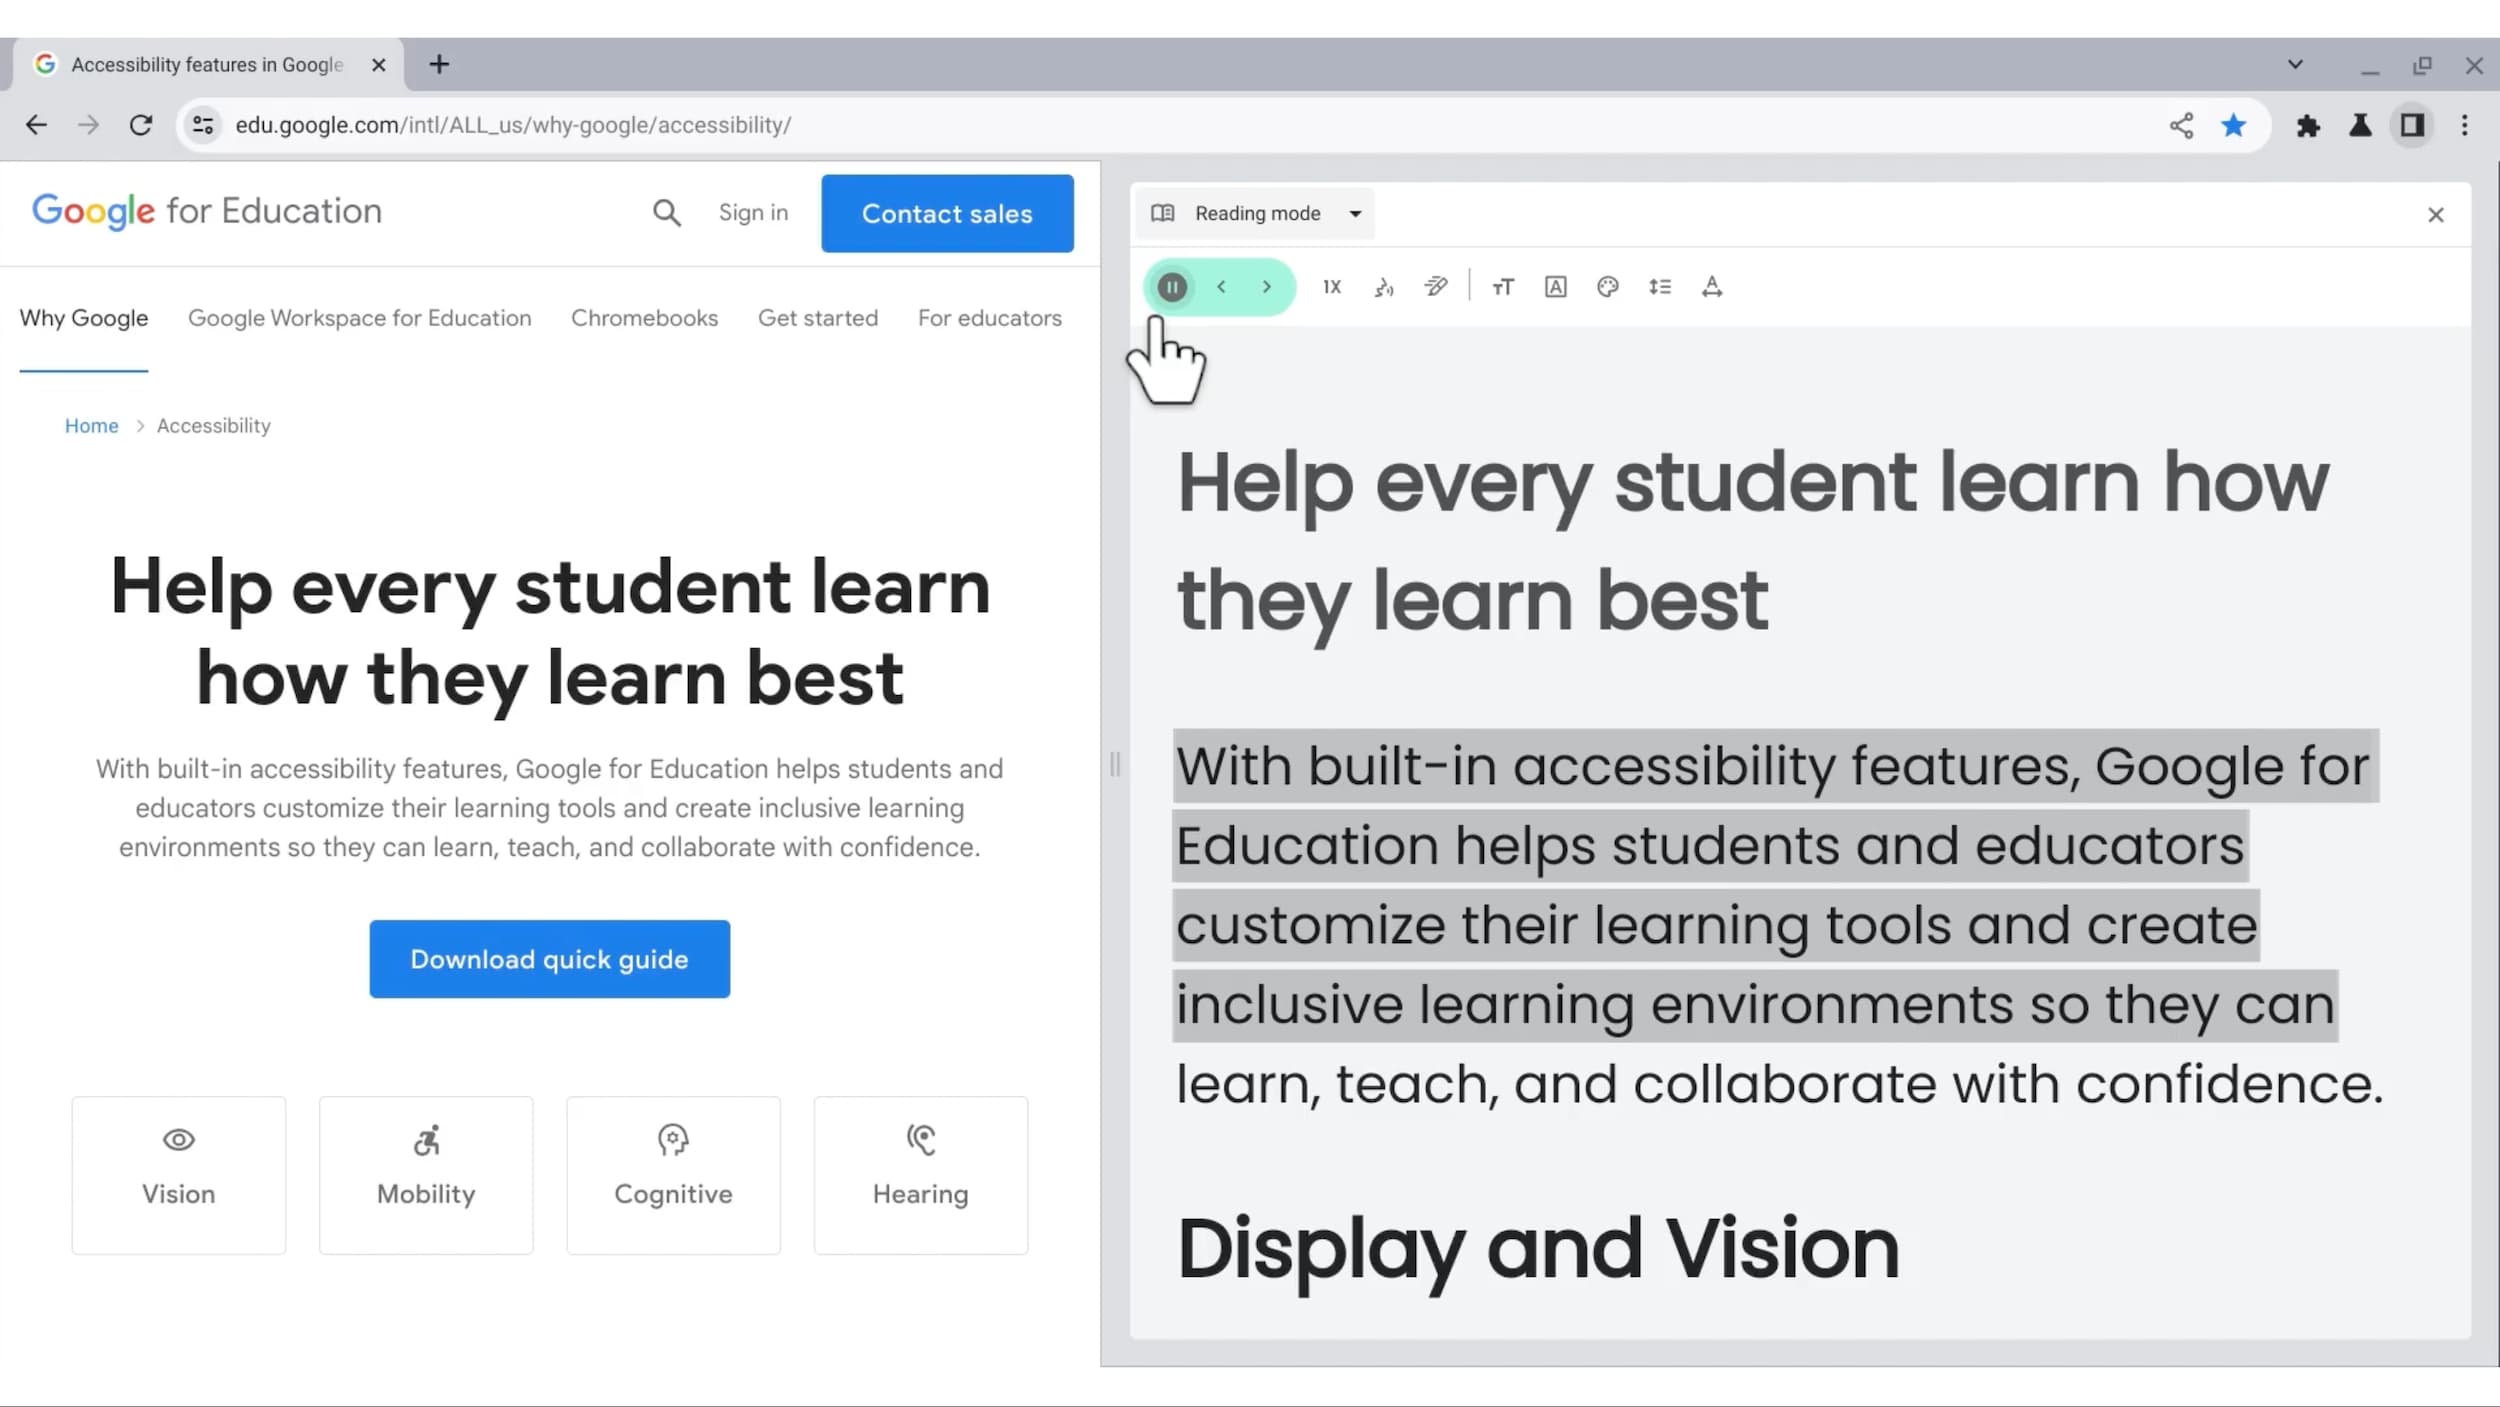
Task: Open the browser tab list dropdown
Action: coord(2294,64)
